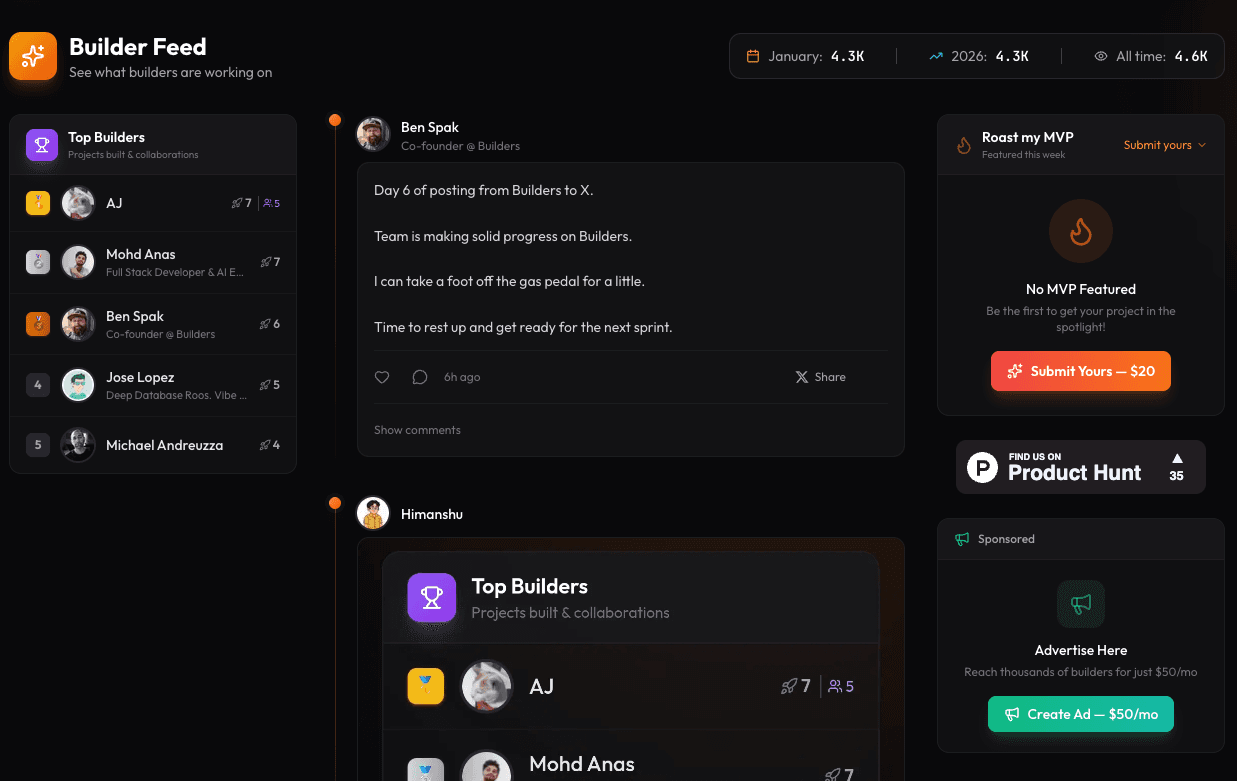The width and height of the screenshot is (1237, 781).
Task: Click the Top Builders purple trophy icon
Action: tap(42, 145)
